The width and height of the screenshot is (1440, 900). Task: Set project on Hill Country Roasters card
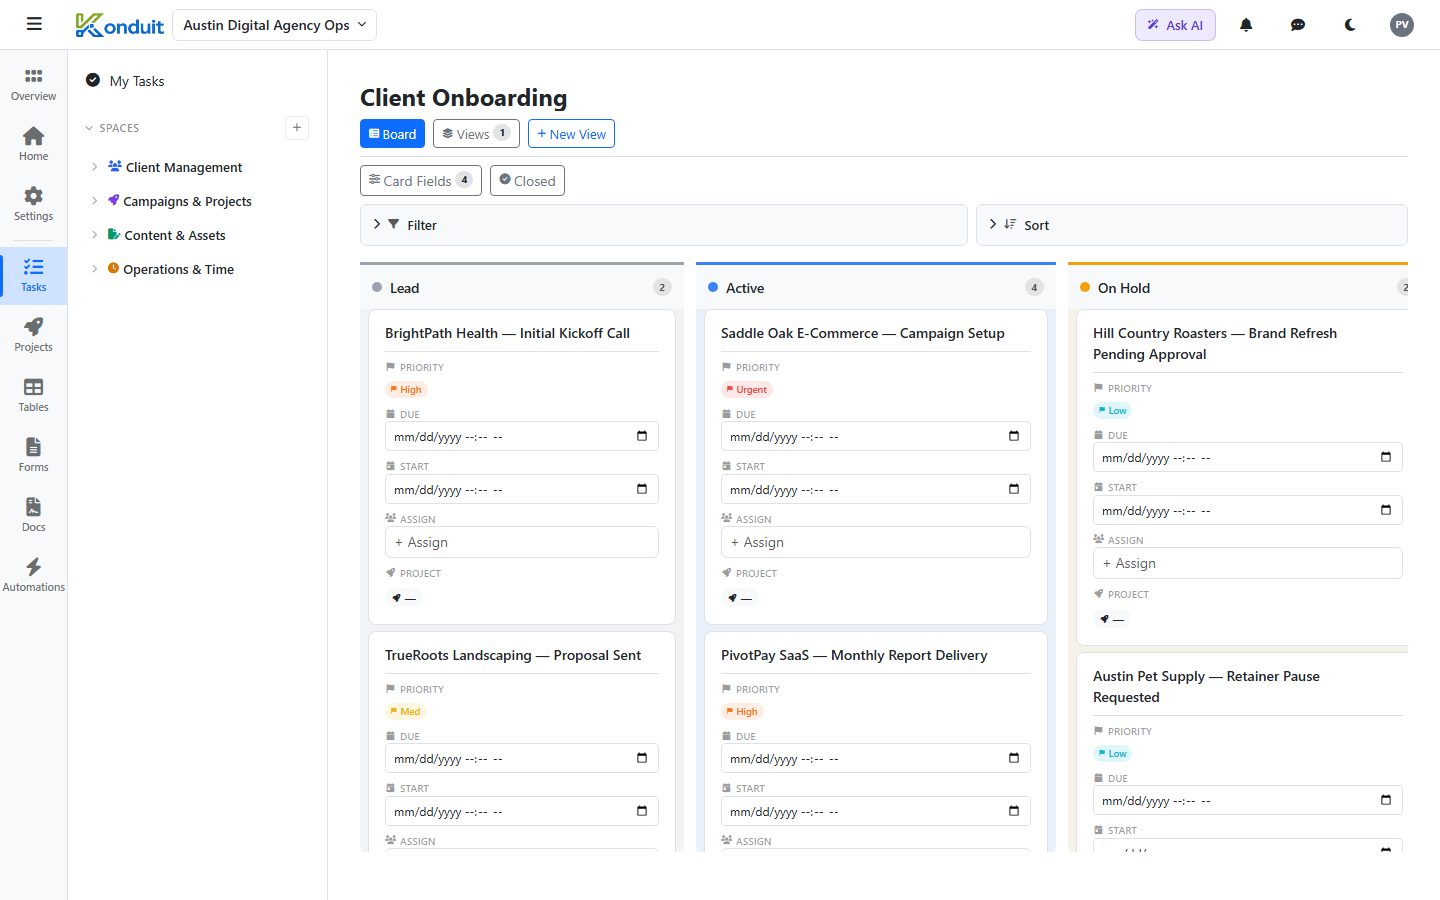pos(1112,619)
